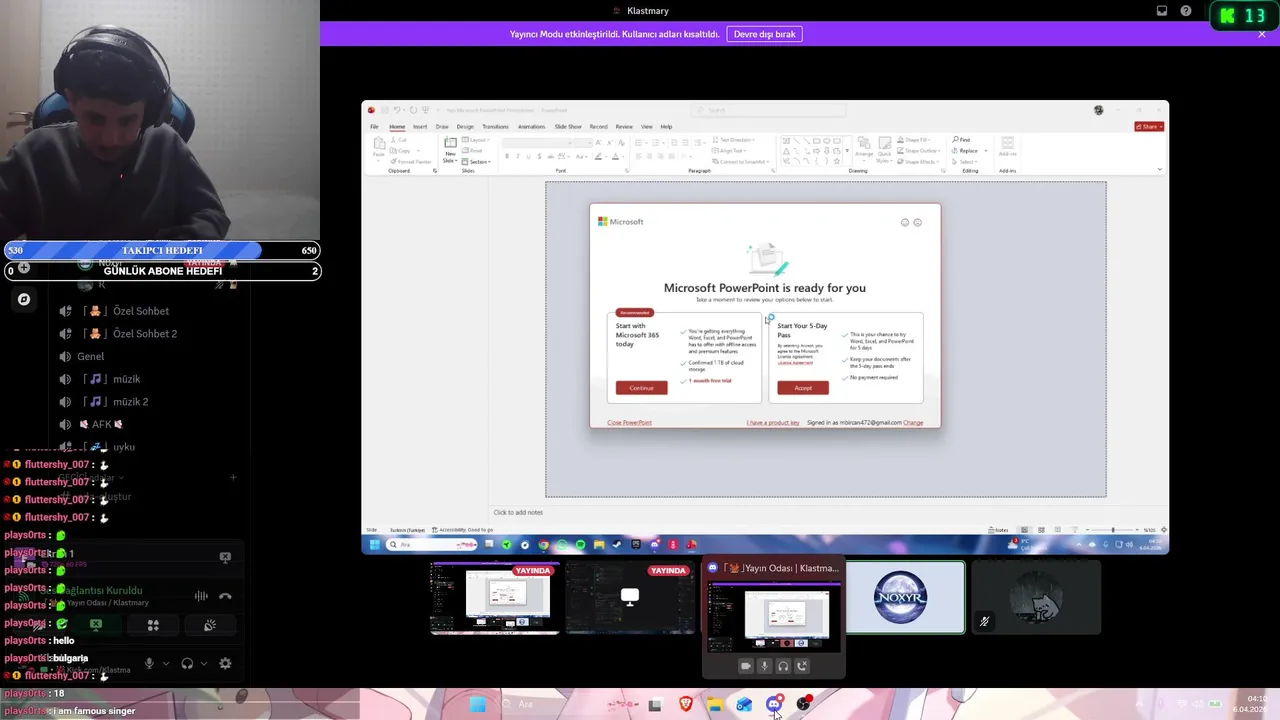Click the Discord discover compass icon
Viewport: 1280px width, 720px height.
pyautogui.click(x=24, y=299)
